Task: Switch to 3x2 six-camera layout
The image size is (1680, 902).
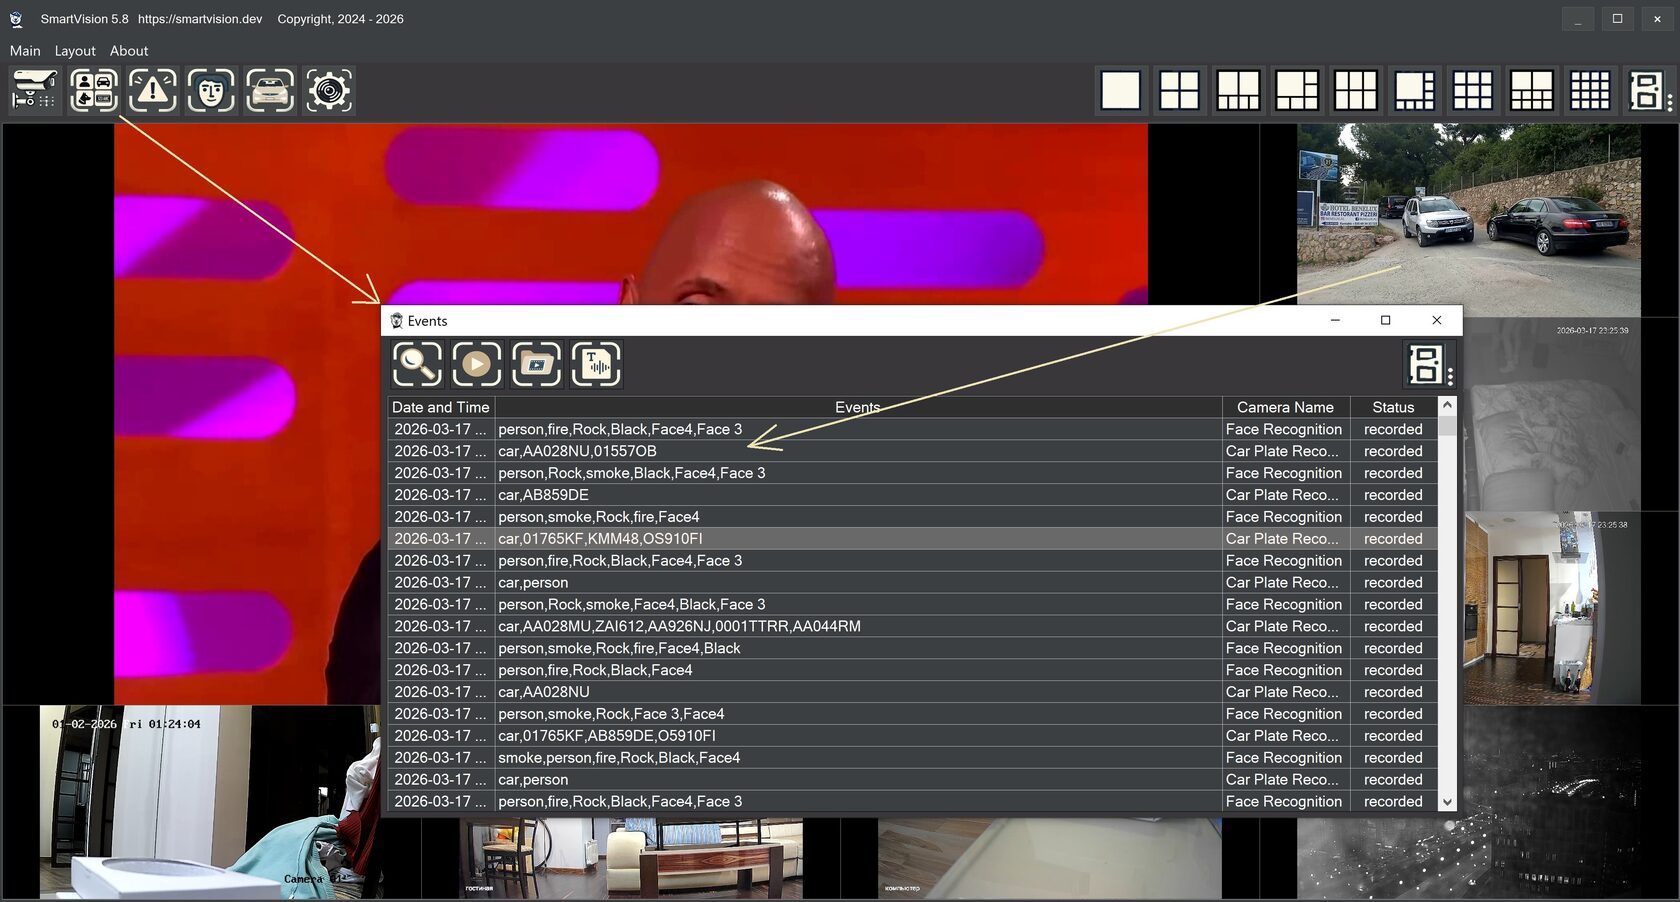Action: [x=1356, y=90]
